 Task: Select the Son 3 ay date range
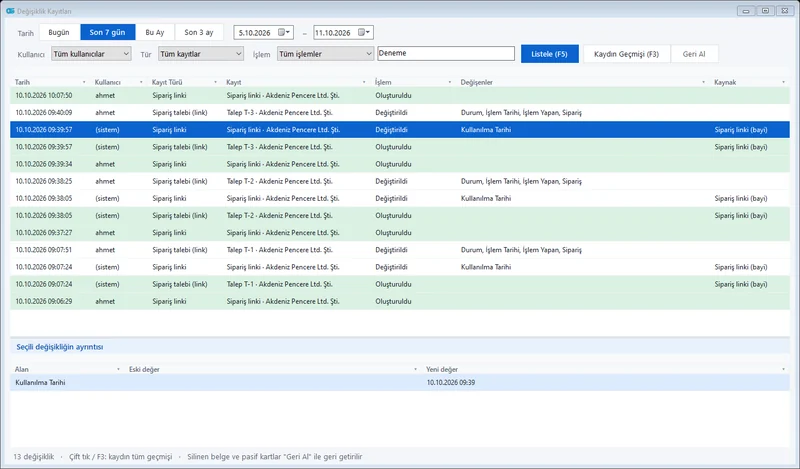(x=199, y=32)
